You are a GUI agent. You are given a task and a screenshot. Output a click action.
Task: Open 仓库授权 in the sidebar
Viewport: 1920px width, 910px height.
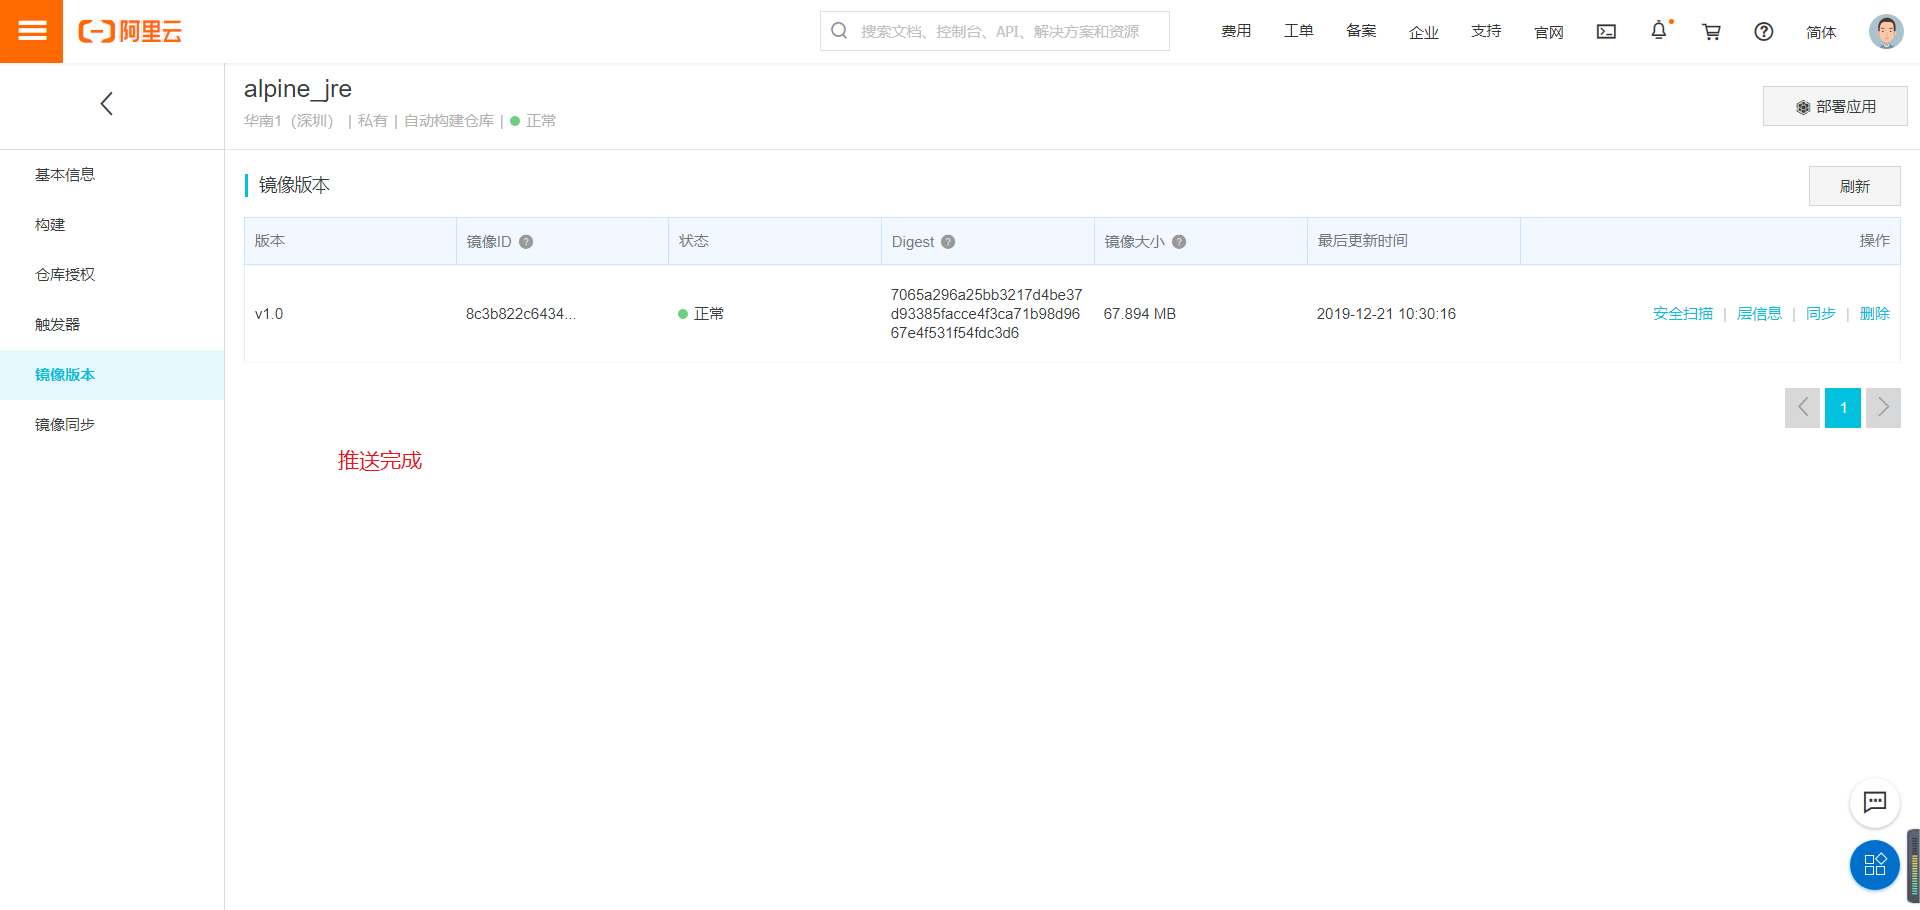pyautogui.click(x=112, y=275)
